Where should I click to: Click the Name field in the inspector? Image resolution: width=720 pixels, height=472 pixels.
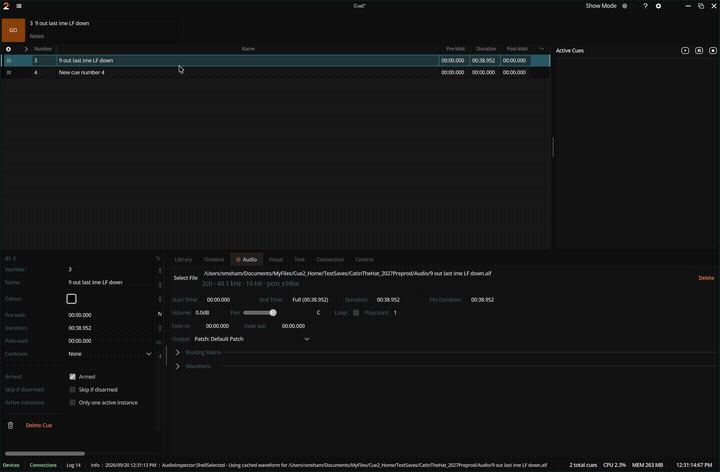coord(109,282)
